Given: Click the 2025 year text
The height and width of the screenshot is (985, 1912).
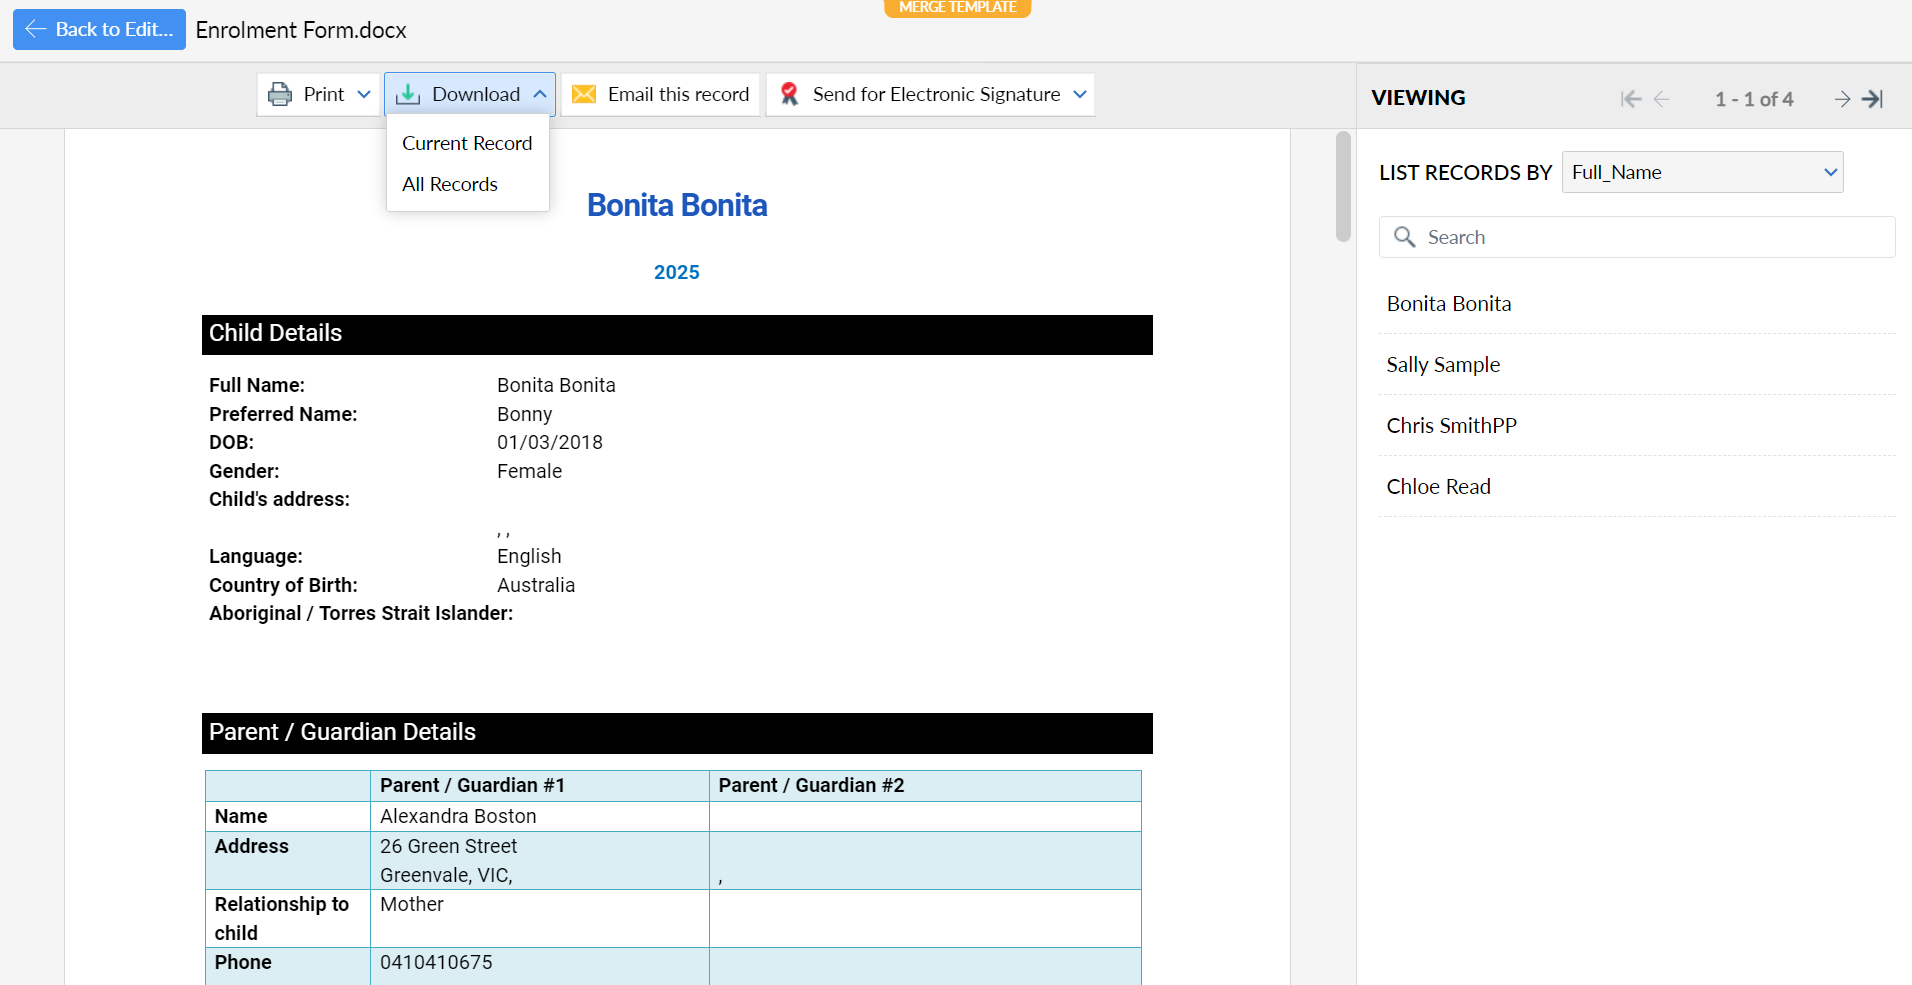Looking at the screenshot, I should [677, 272].
